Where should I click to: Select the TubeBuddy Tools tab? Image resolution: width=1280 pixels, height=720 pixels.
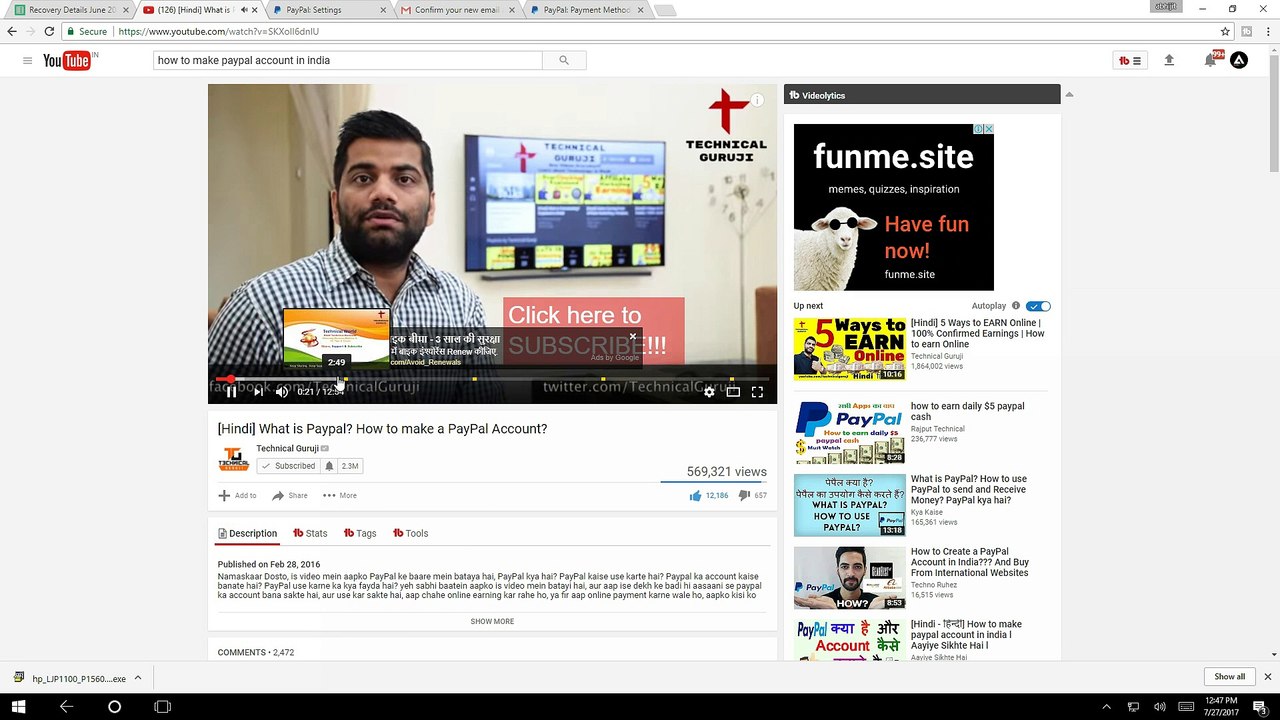410,533
